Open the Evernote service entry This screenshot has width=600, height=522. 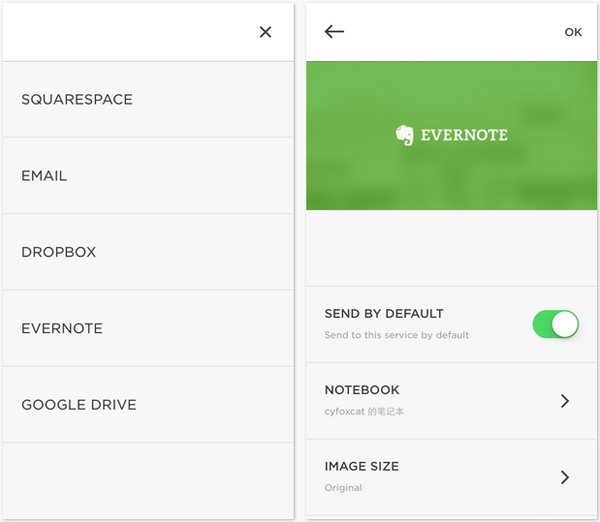(148, 328)
